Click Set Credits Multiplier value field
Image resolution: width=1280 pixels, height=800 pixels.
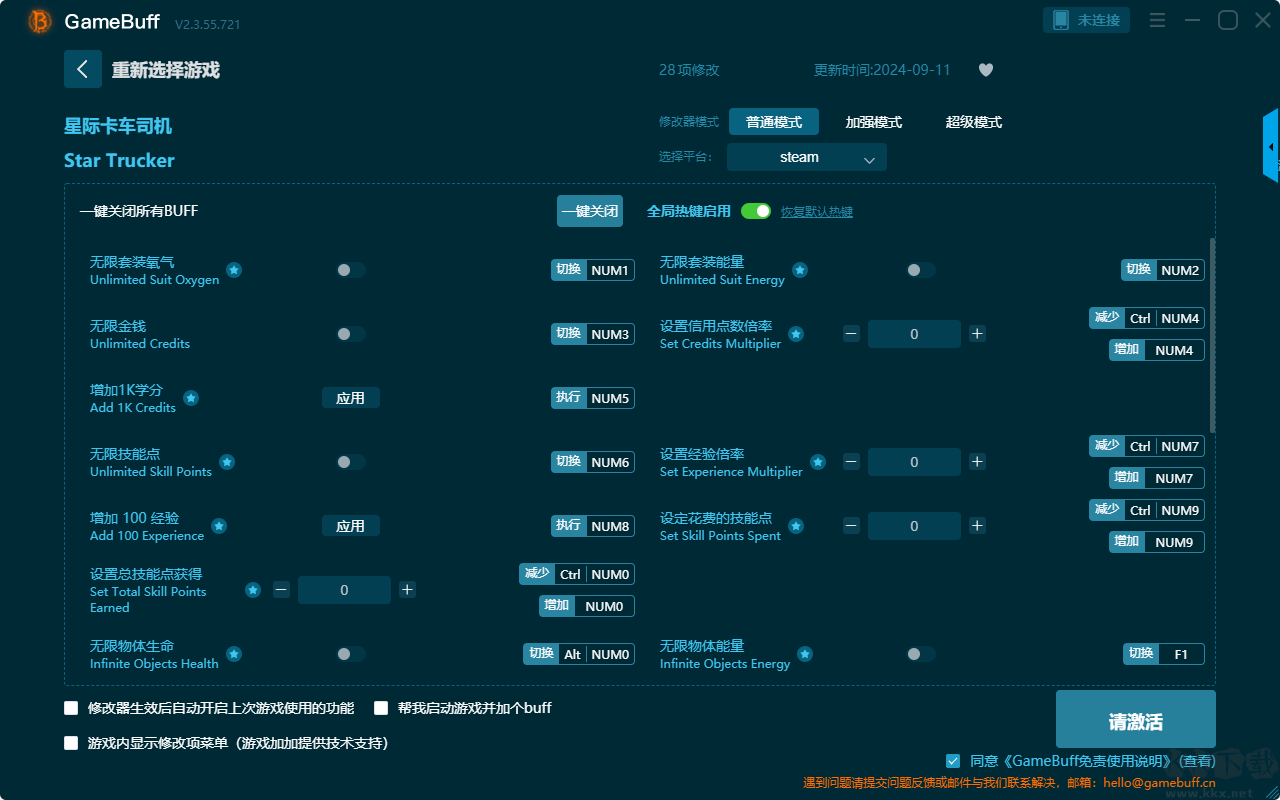914,334
